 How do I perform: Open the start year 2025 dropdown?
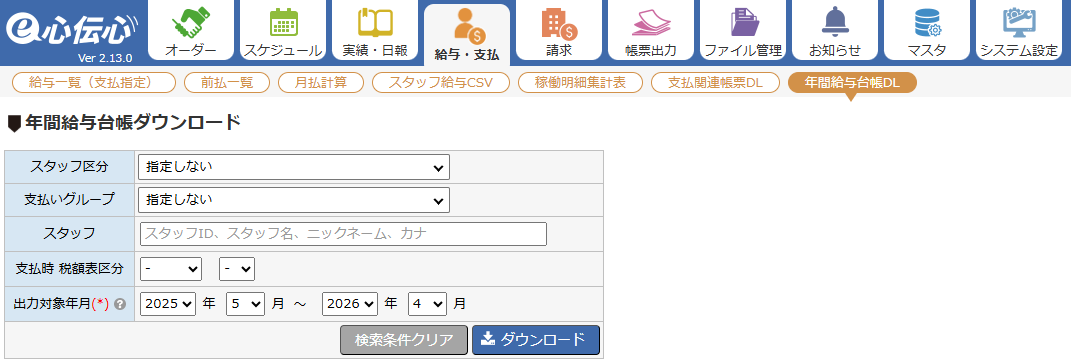pos(168,304)
